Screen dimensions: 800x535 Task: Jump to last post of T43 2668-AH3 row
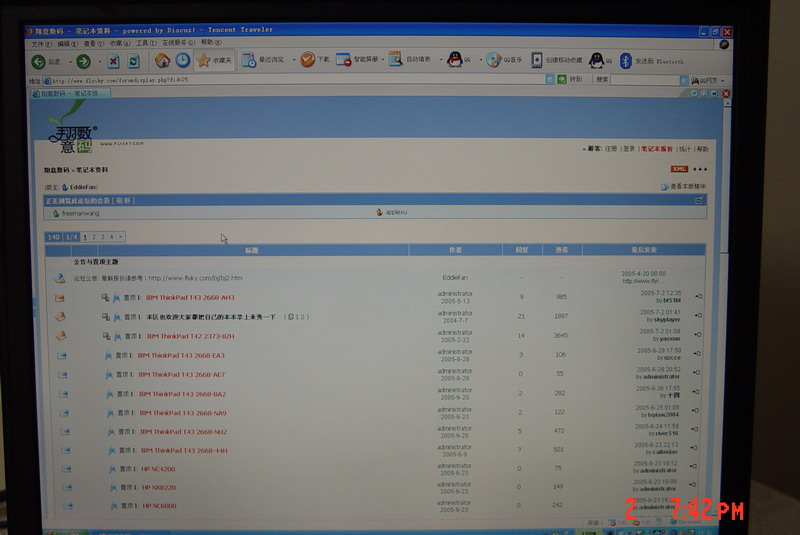pyautogui.click(x=698, y=296)
